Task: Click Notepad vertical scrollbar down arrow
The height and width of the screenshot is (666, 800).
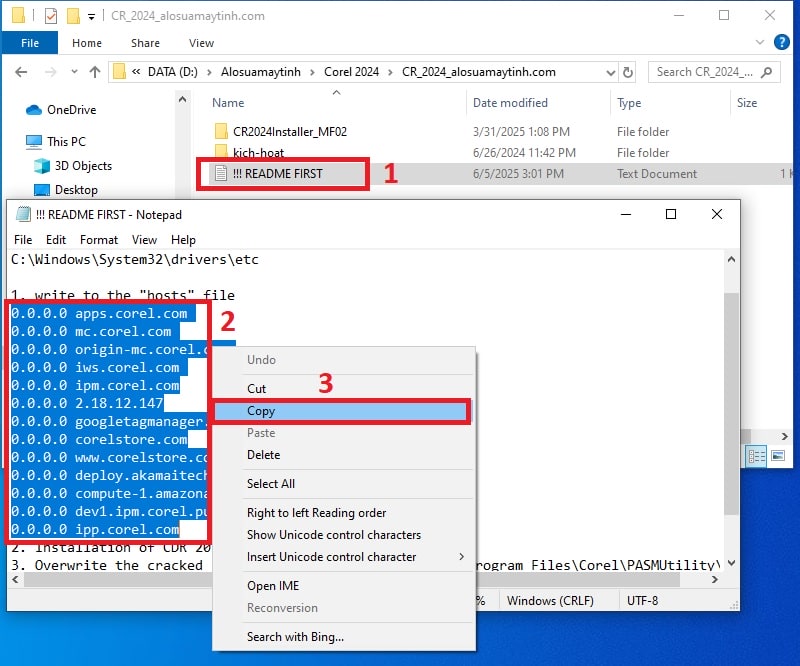Action: point(731,563)
